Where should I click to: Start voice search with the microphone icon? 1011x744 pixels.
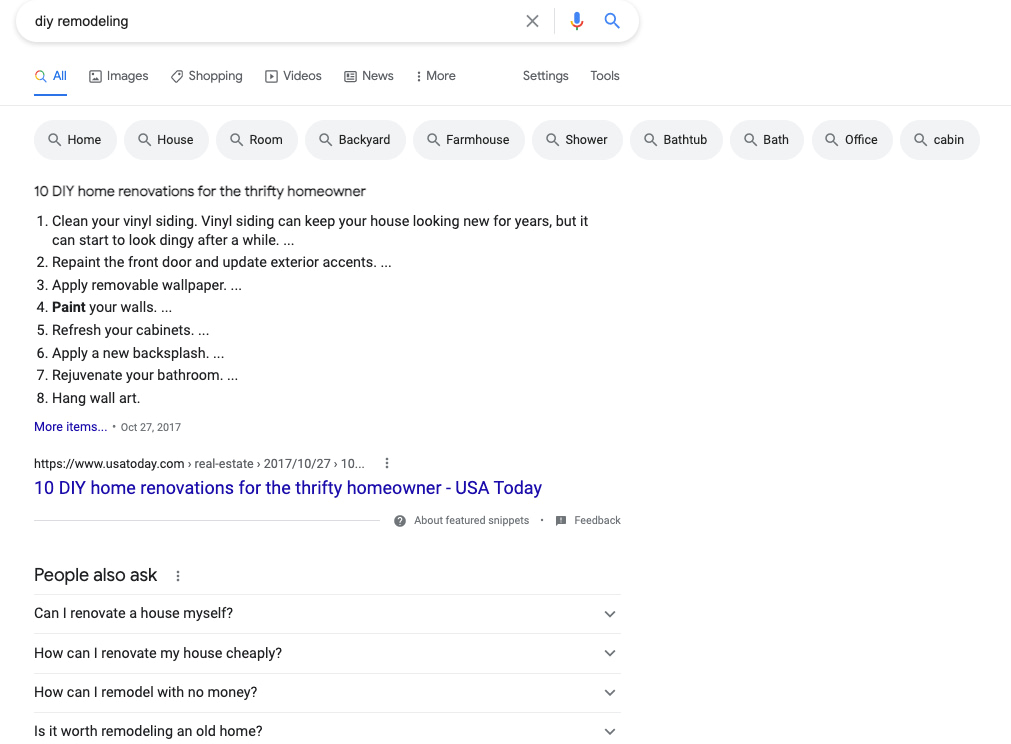click(x=576, y=21)
